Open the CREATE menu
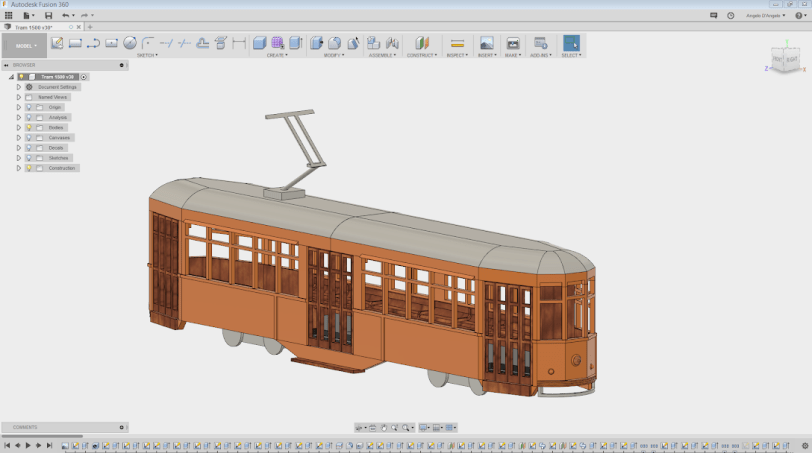Viewport: 812px width, 453px height. click(x=277, y=55)
